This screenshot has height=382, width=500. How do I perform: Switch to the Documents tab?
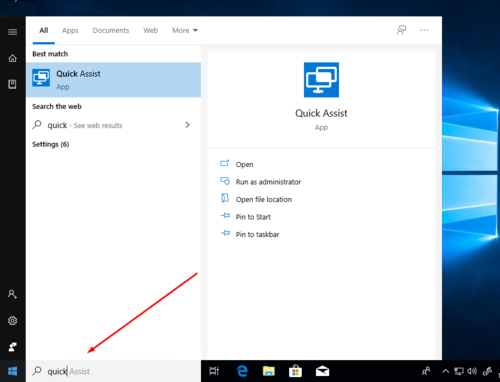pos(111,30)
